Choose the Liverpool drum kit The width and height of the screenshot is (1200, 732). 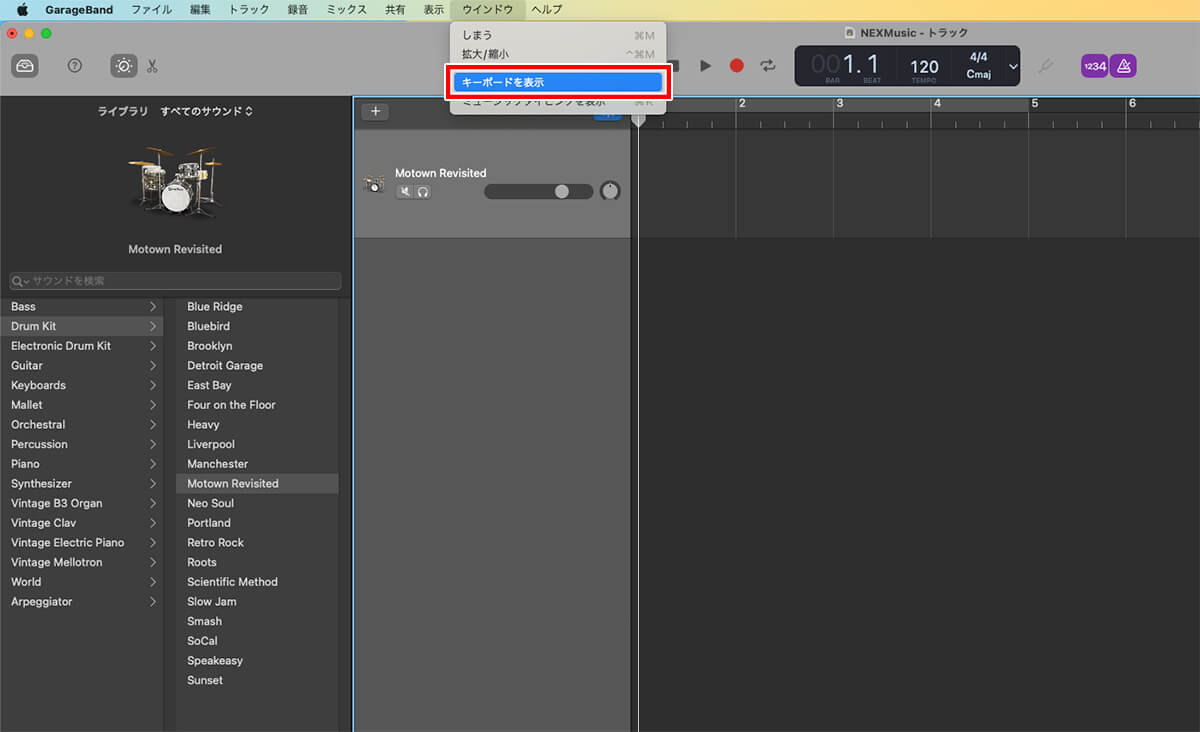(x=258, y=444)
